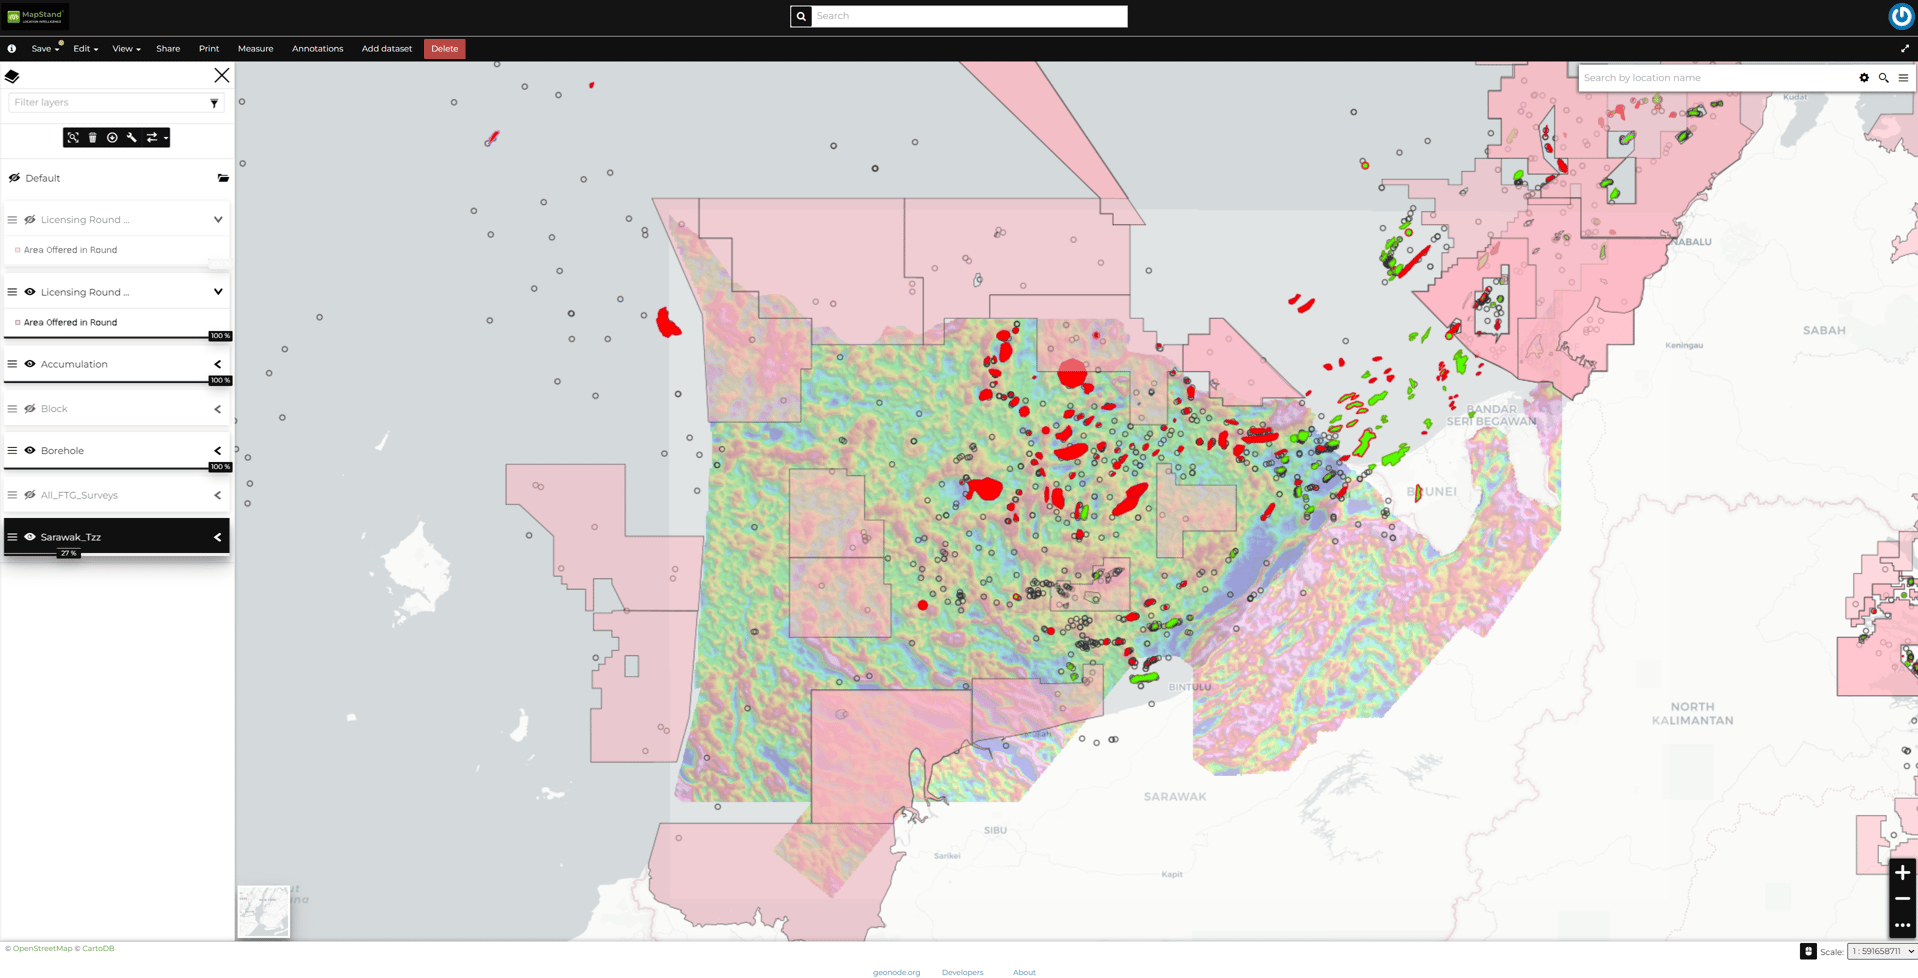Click the filter funnel icon
Viewport: 1918px width, 978px height.
[x=214, y=103]
